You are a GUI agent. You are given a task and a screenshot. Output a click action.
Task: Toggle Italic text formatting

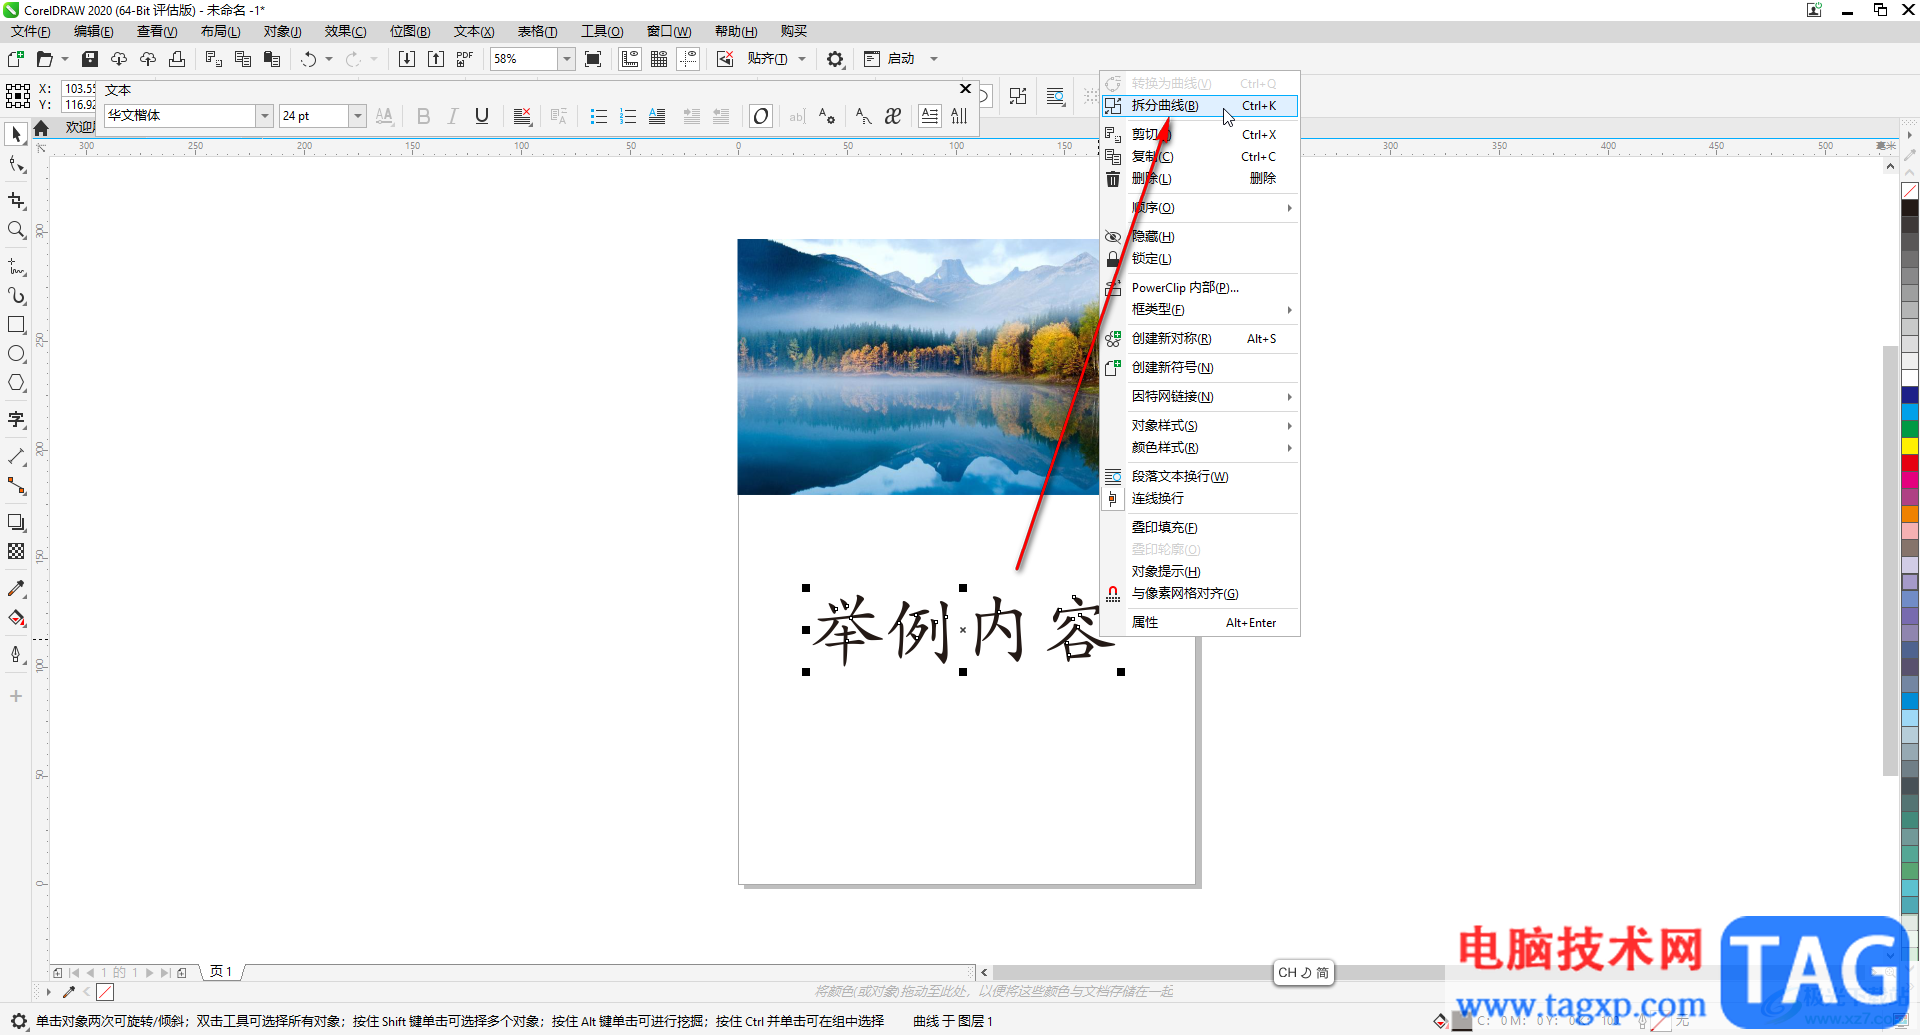[x=452, y=116]
